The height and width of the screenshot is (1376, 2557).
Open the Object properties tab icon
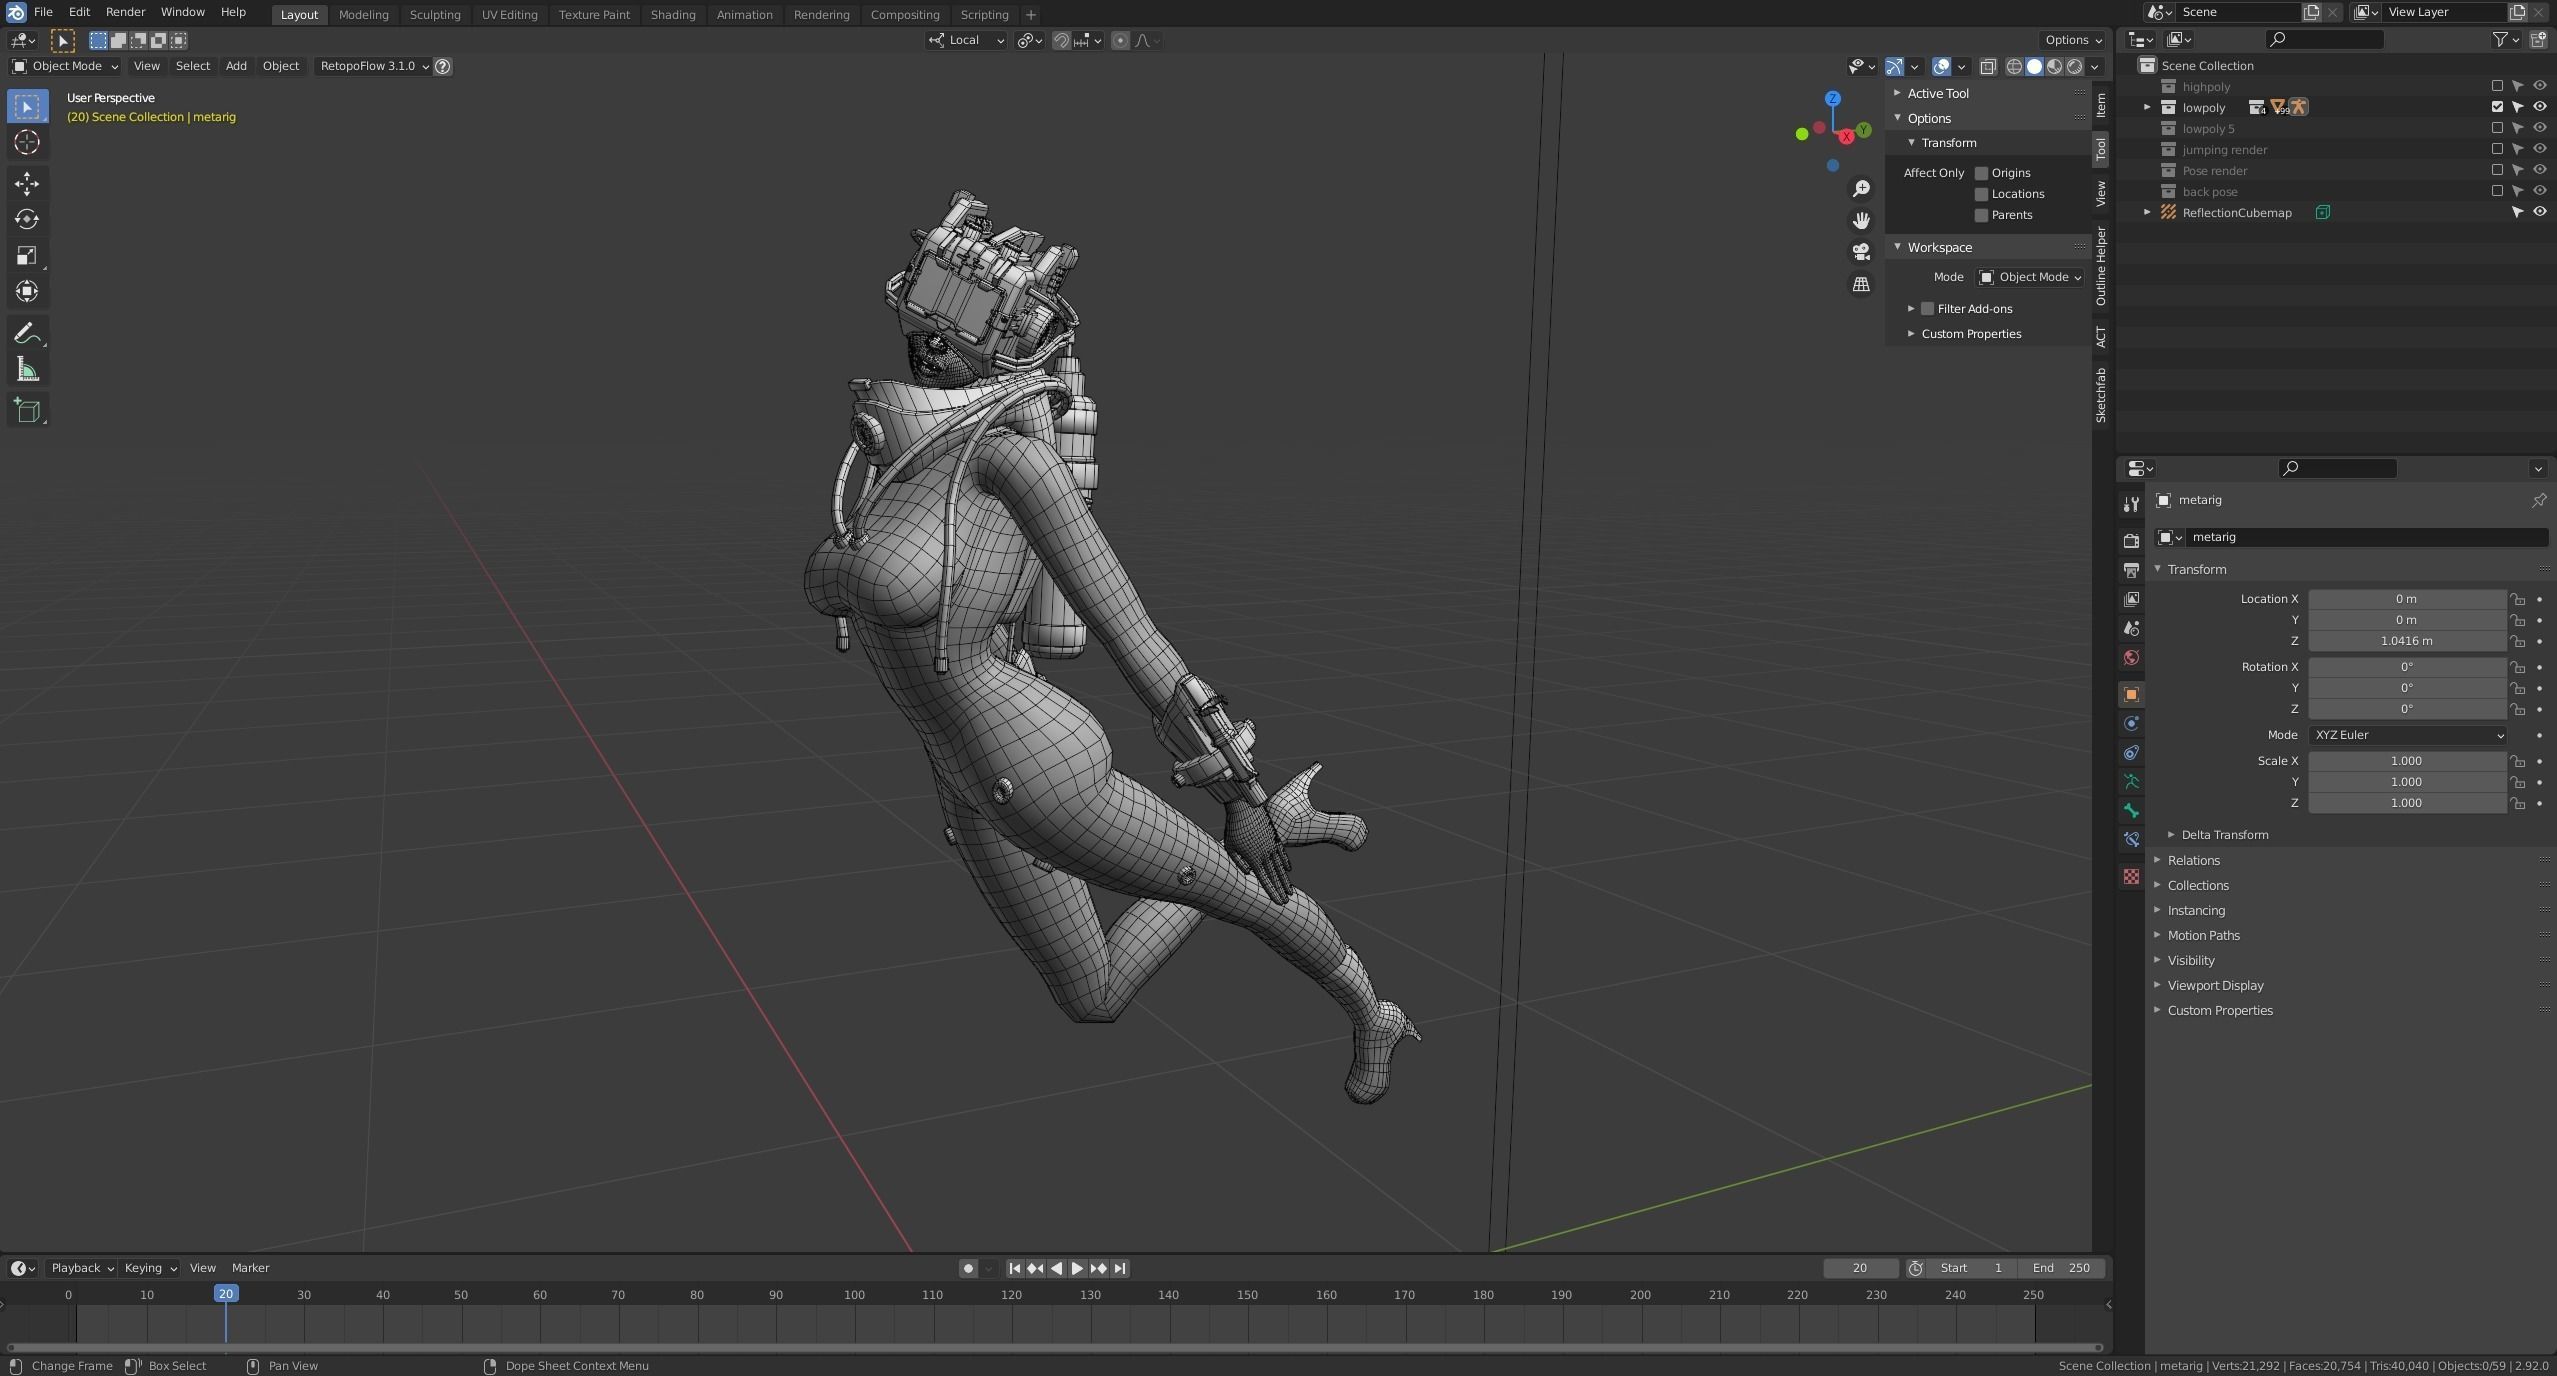(2131, 694)
